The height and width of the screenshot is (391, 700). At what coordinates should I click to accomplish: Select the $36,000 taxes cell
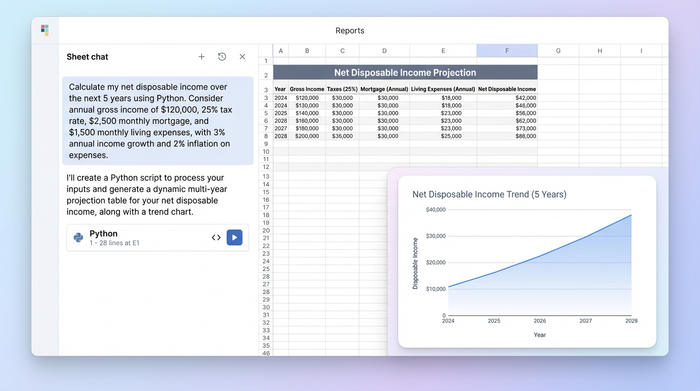point(342,136)
